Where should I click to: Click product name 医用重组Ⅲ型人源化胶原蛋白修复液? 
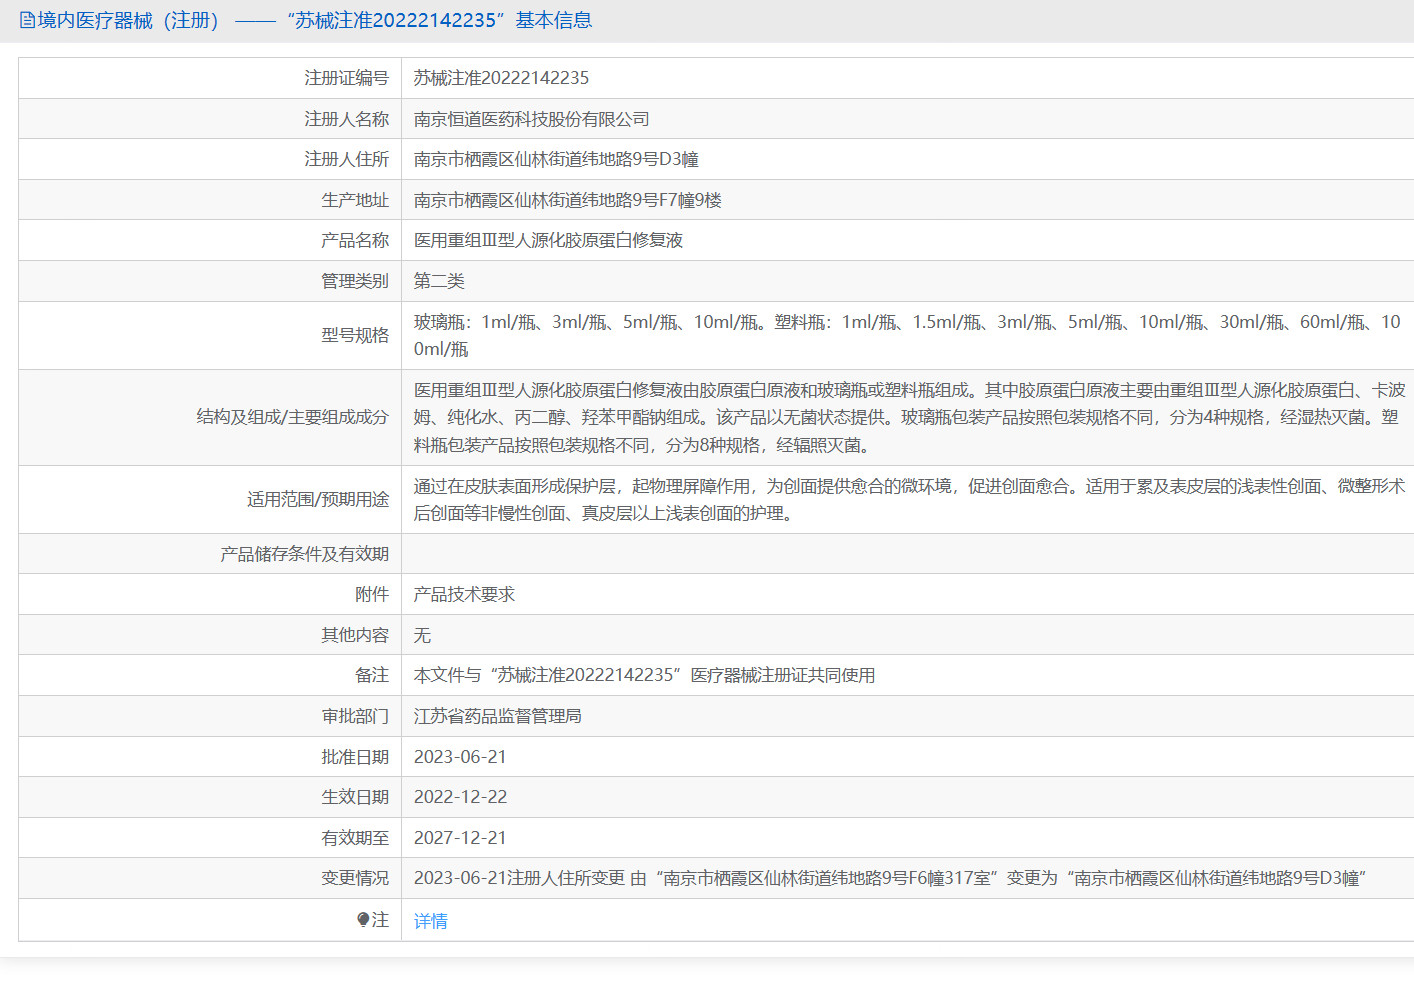548,240
